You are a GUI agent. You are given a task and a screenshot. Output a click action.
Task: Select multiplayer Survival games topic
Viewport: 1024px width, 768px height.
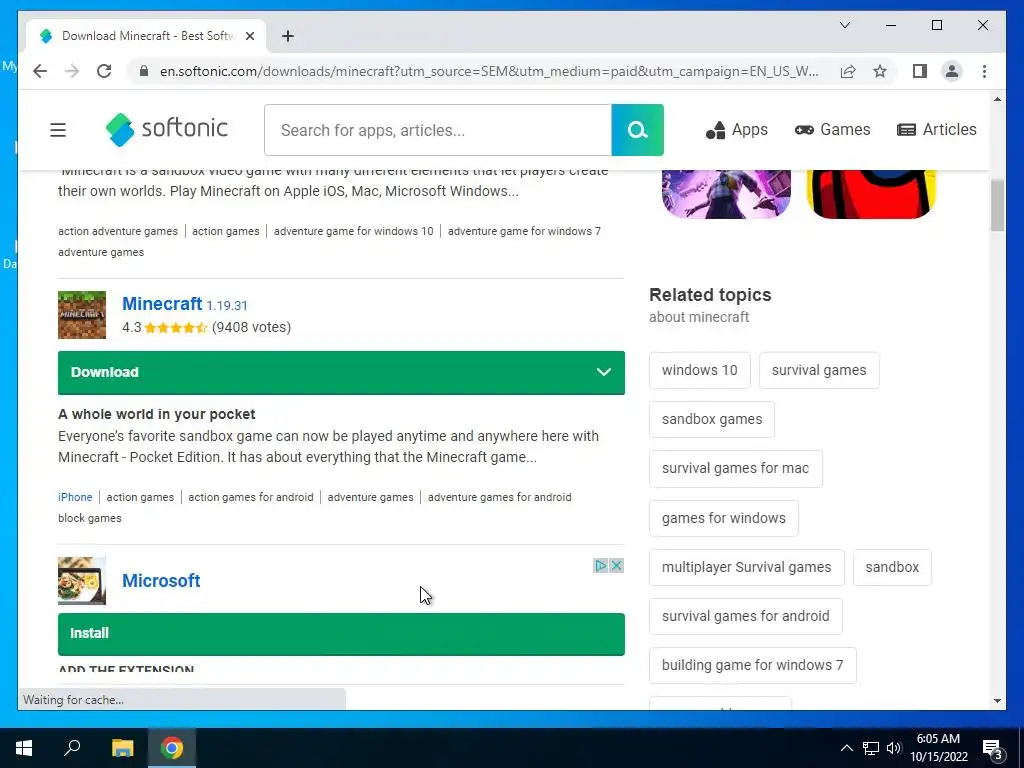pyautogui.click(x=746, y=568)
